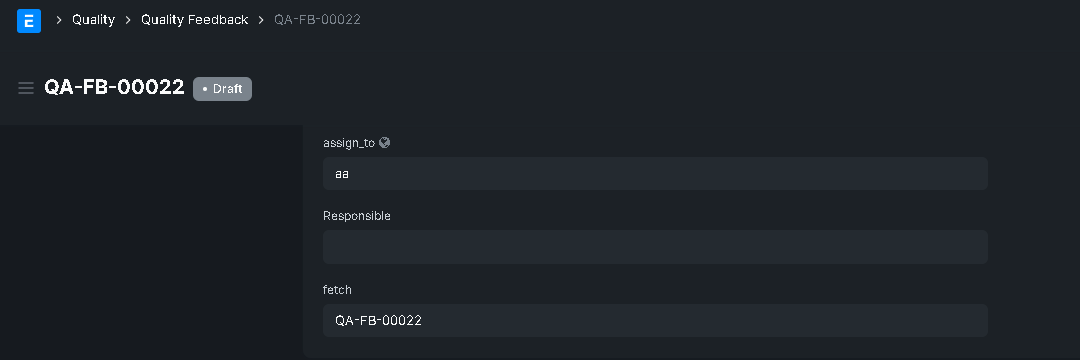Click the dot inside the Draft badge
Screen dimensions: 1080x360
pos(205,89)
